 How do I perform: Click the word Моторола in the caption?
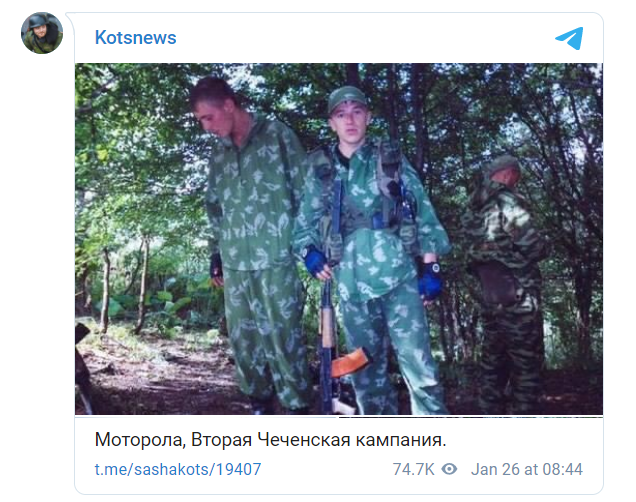click(x=140, y=440)
